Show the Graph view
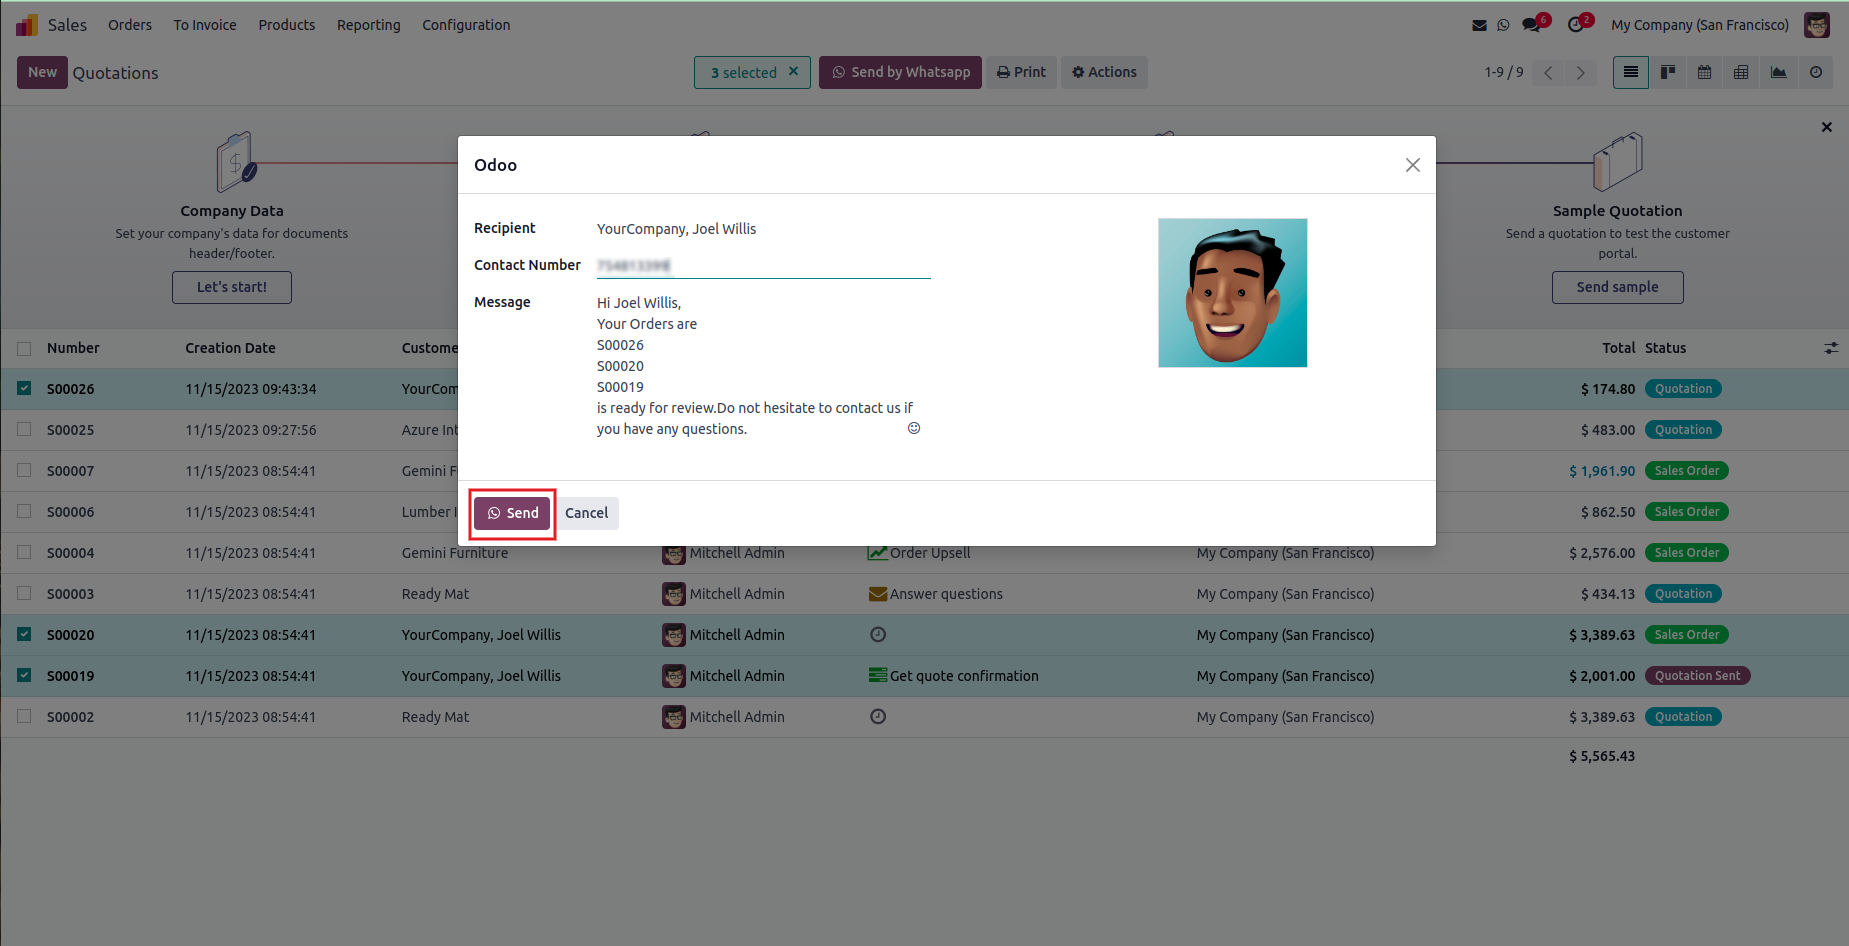The height and width of the screenshot is (946, 1849). point(1778,72)
